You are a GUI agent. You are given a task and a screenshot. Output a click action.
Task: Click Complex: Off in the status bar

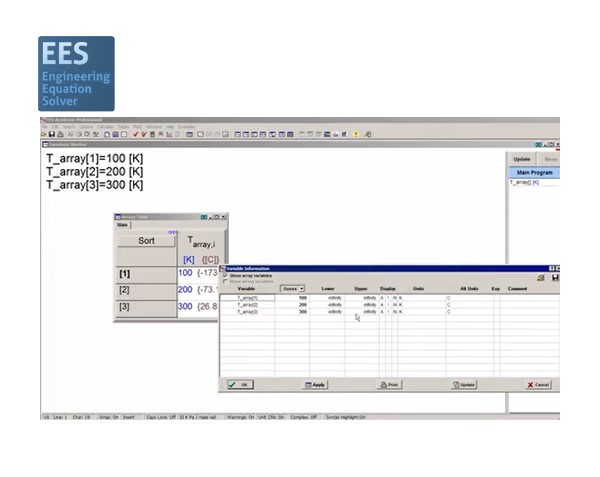[x=303, y=417]
